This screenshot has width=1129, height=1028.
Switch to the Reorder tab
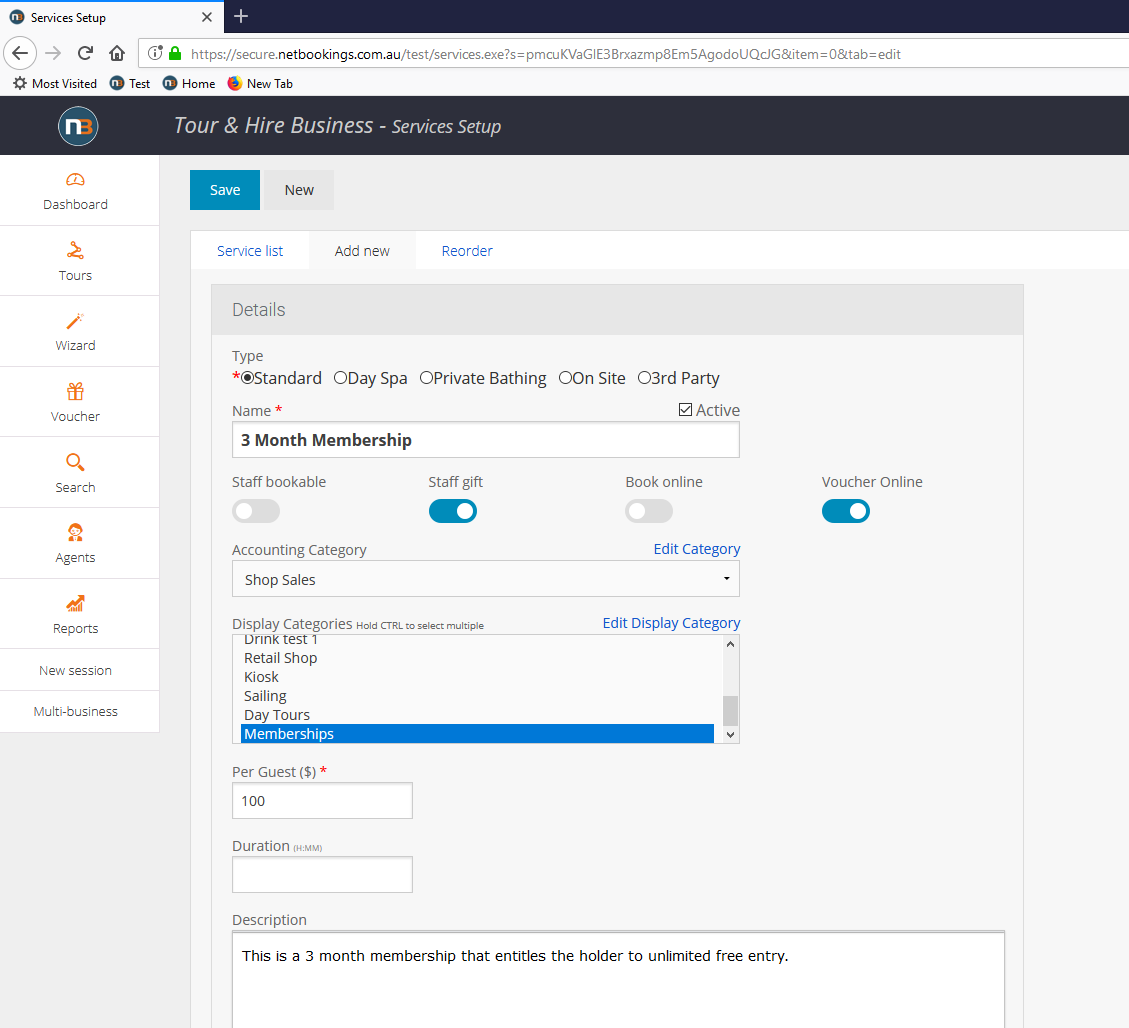[x=467, y=251]
